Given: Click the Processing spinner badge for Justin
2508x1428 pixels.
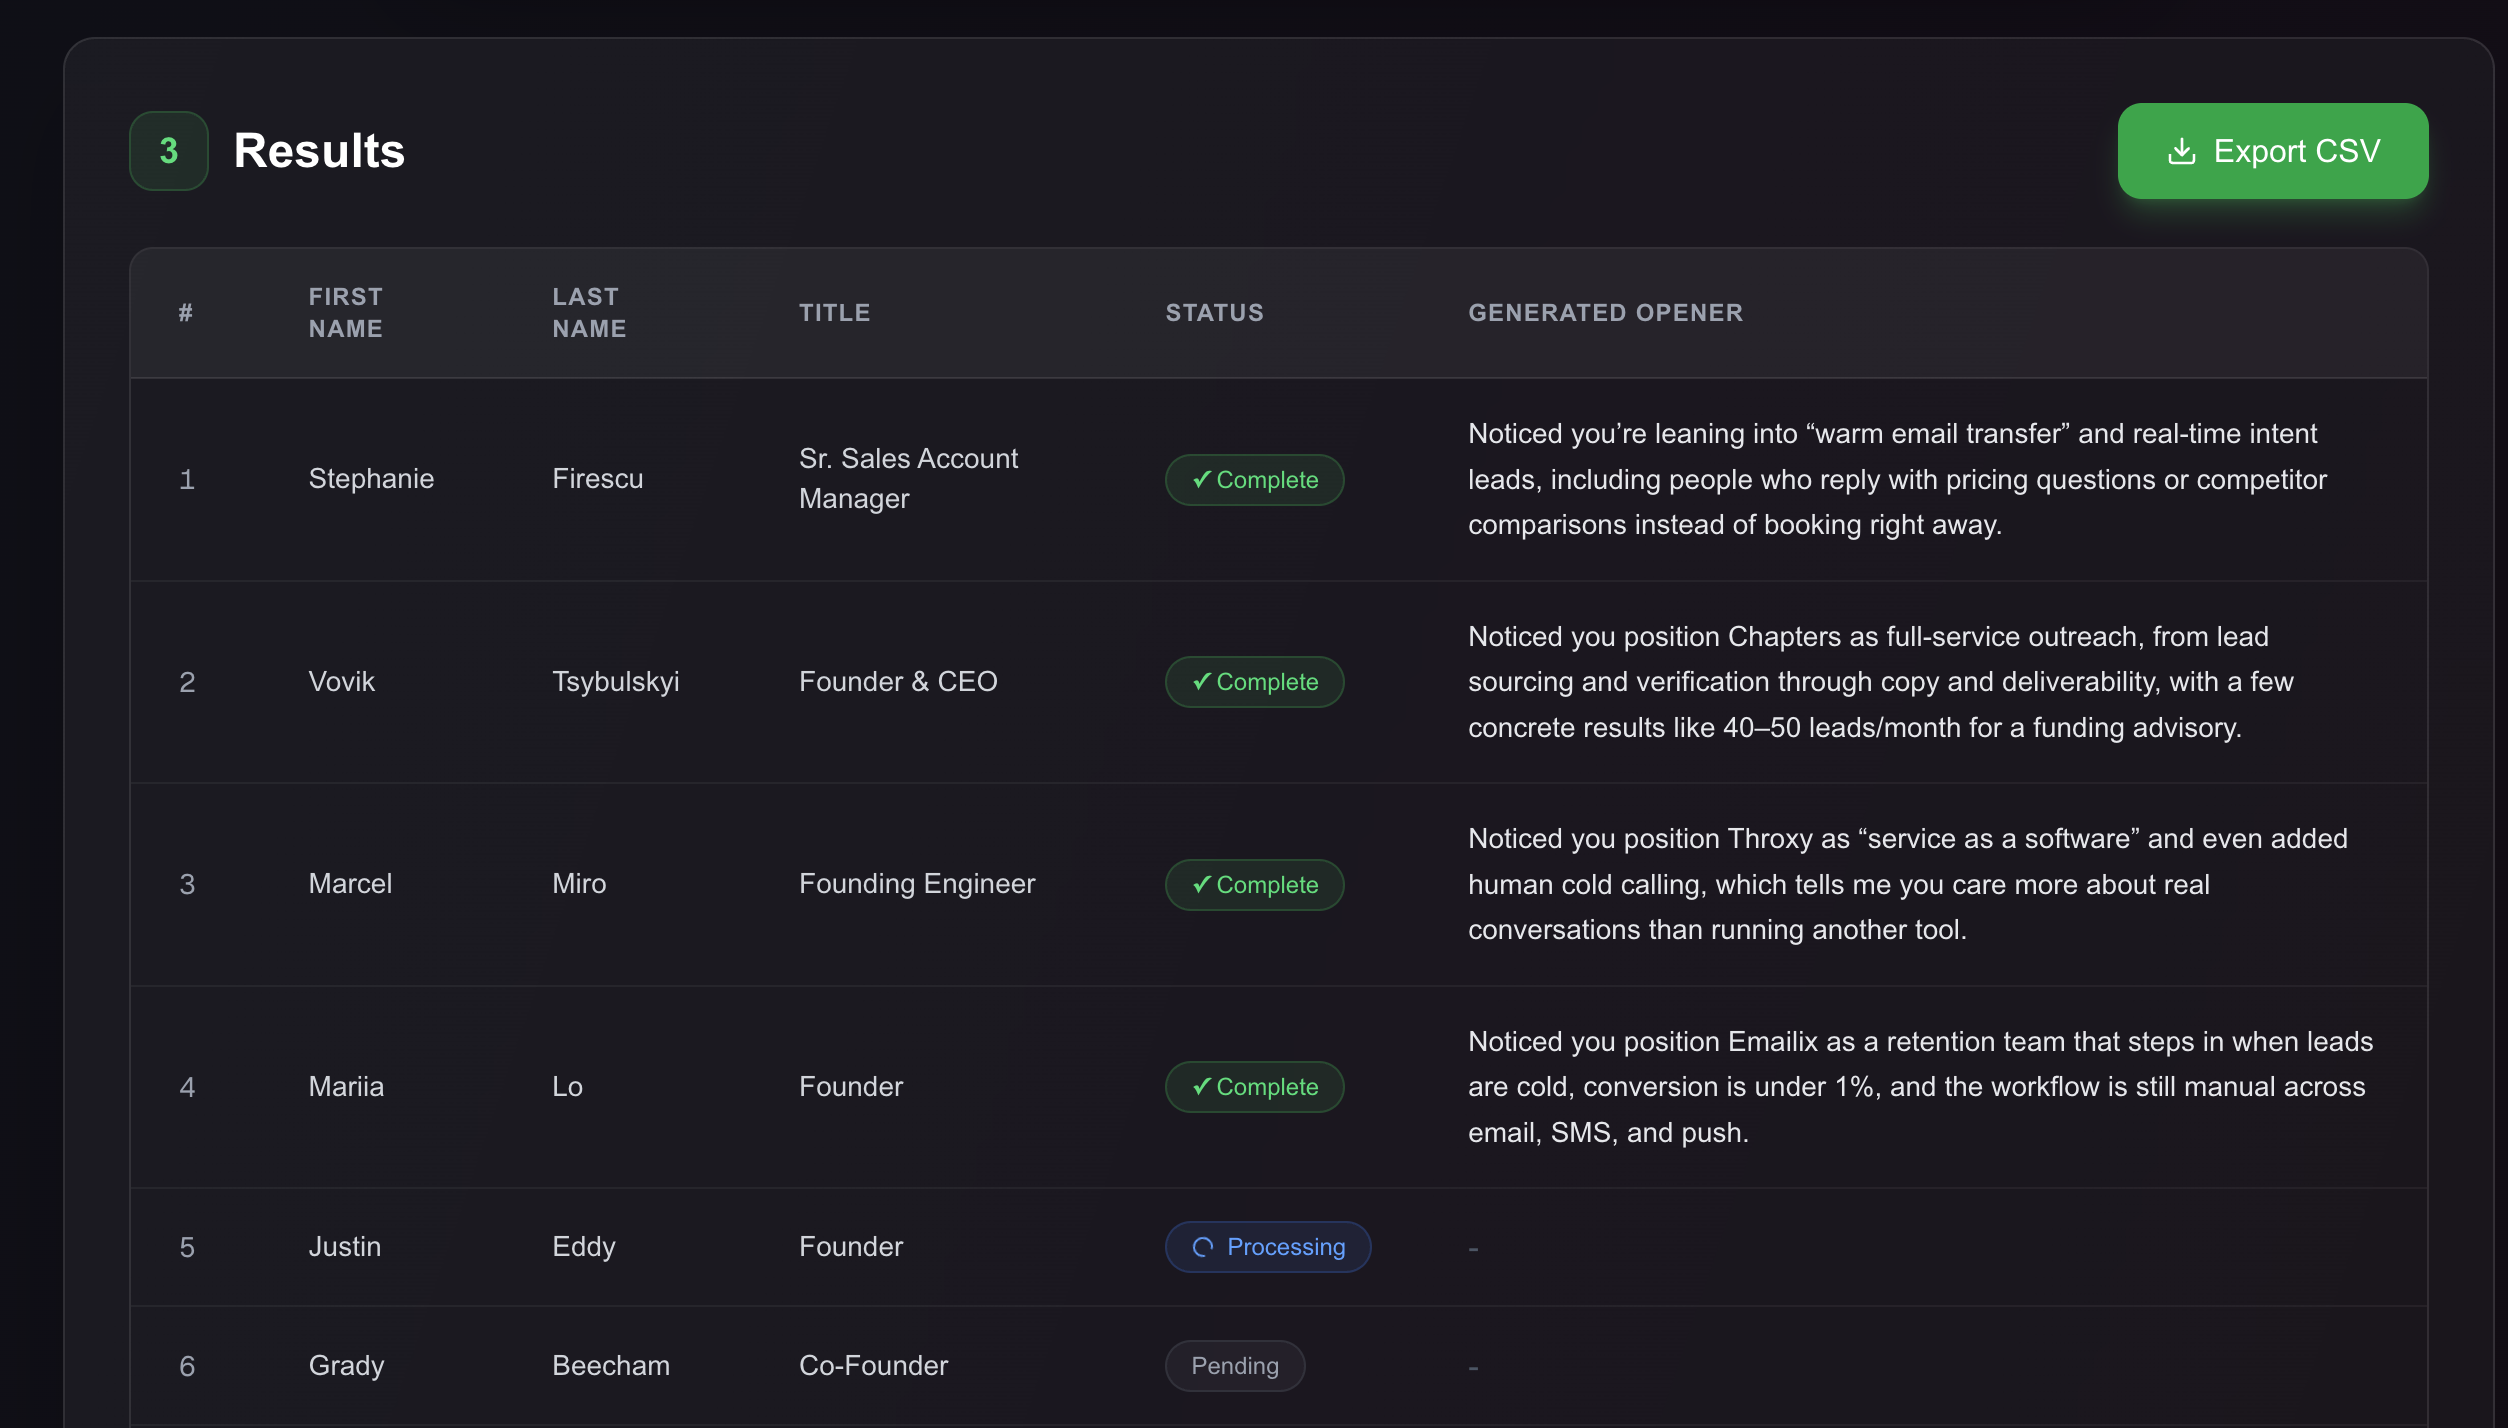Looking at the screenshot, I should pyautogui.click(x=1267, y=1247).
